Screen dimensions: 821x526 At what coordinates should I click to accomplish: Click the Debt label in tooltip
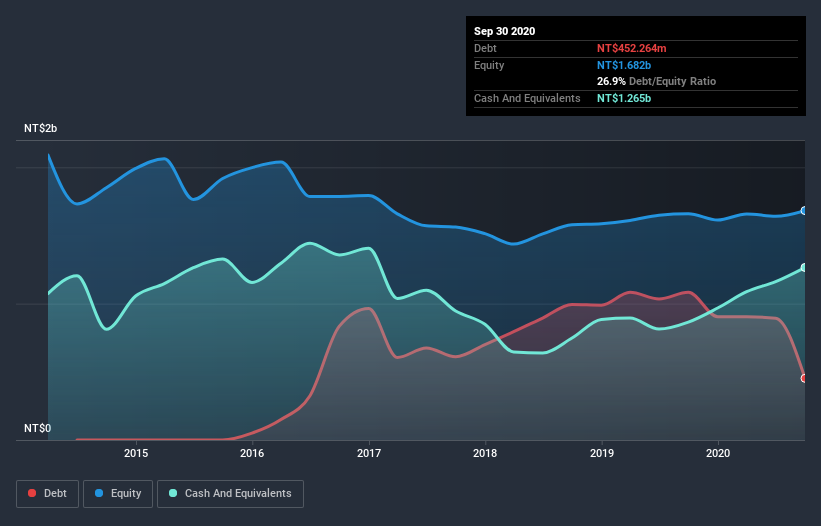[x=485, y=48]
